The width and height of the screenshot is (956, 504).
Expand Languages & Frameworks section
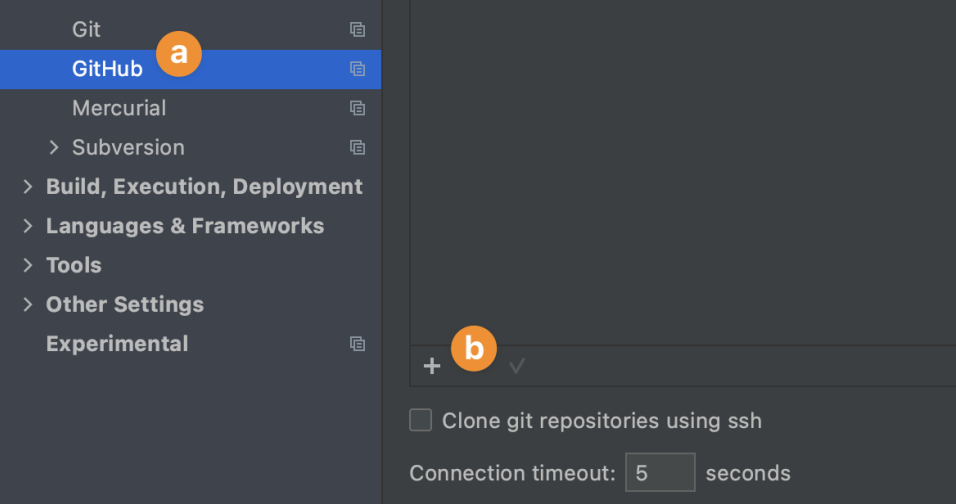click(27, 226)
